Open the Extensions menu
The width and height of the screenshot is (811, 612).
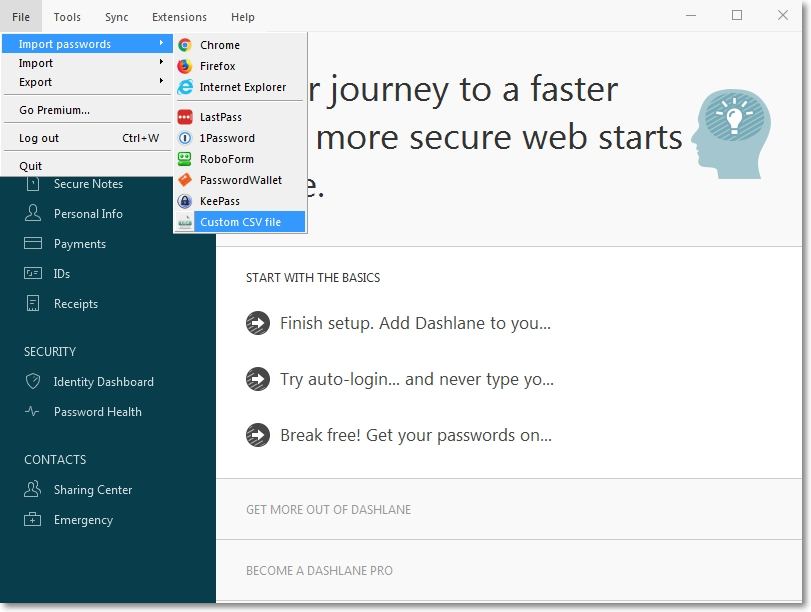click(179, 17)
